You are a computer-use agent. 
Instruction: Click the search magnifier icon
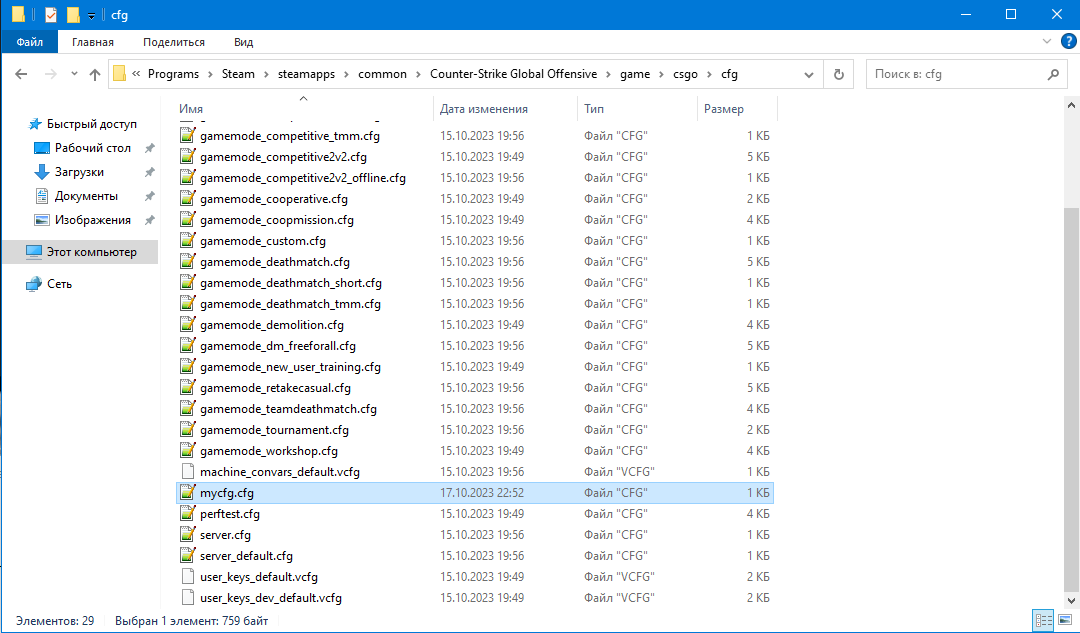1052,74
